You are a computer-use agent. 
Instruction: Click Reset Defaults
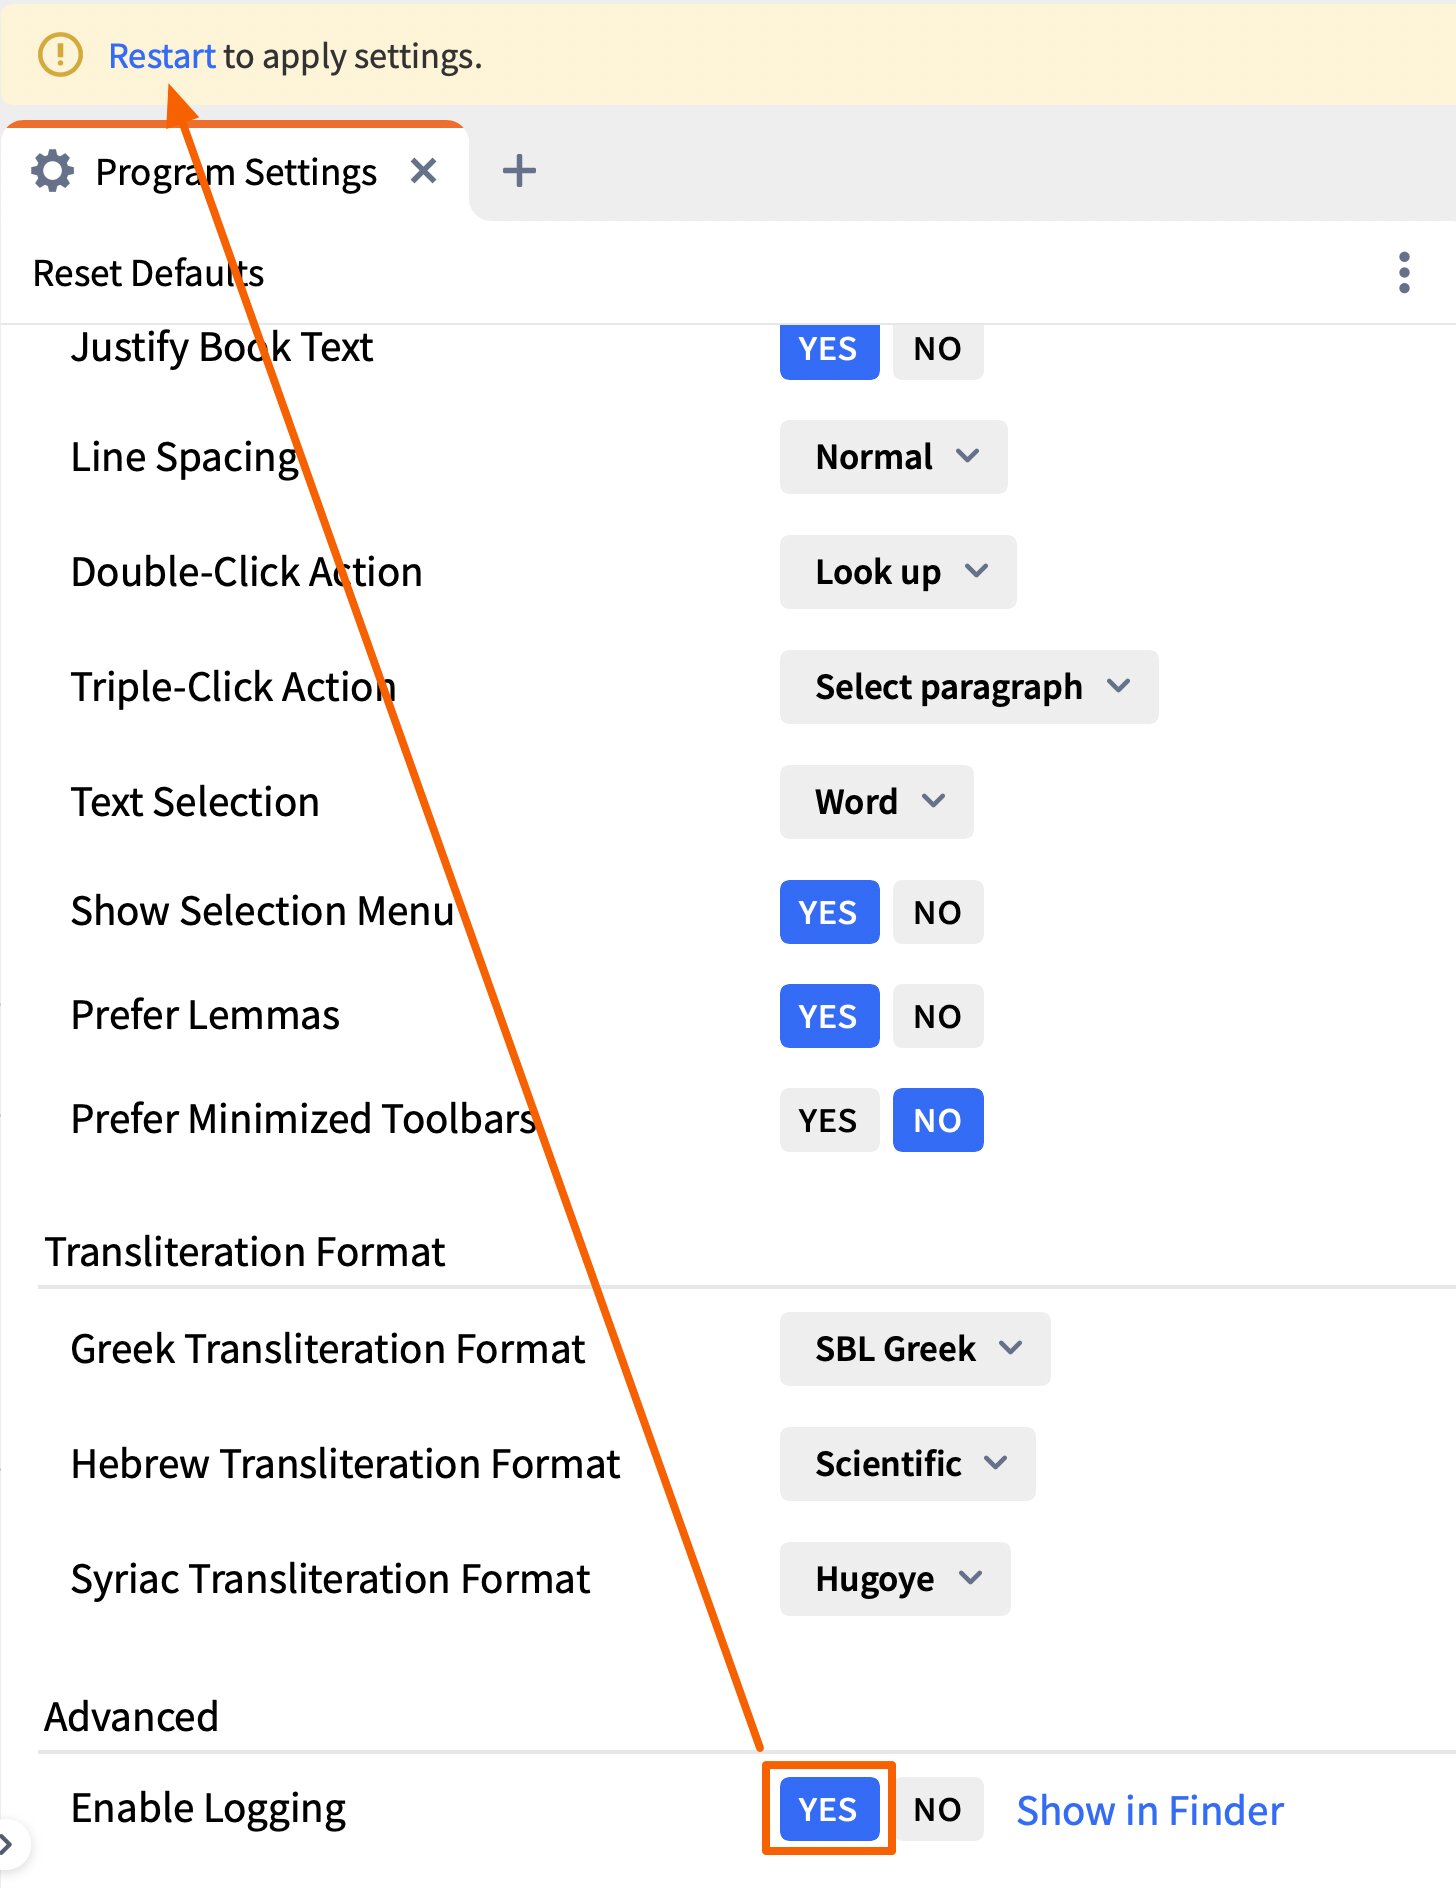[149, 273]
